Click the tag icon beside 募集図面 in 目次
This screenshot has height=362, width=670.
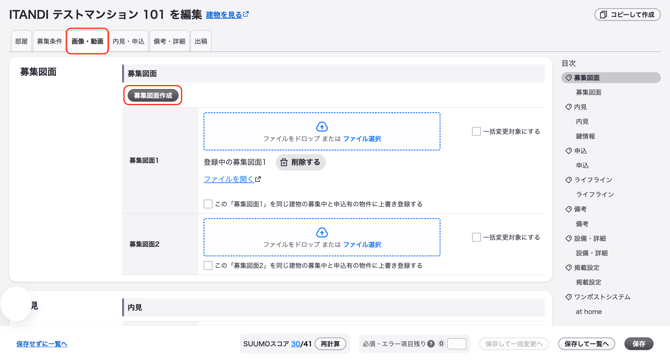click(x=568, y=78)
